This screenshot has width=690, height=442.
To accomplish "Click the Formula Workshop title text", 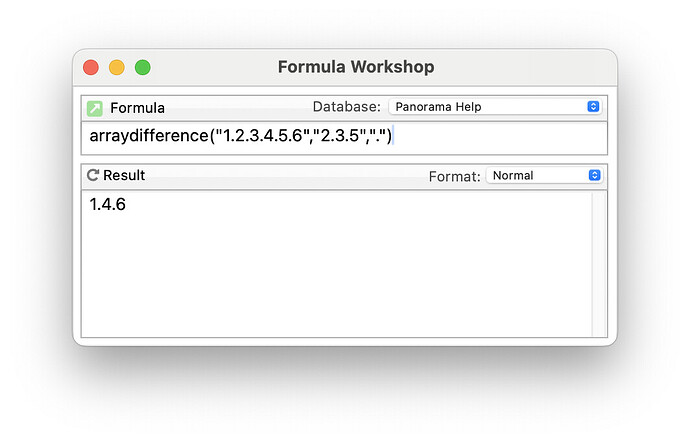I will [355, 67].
